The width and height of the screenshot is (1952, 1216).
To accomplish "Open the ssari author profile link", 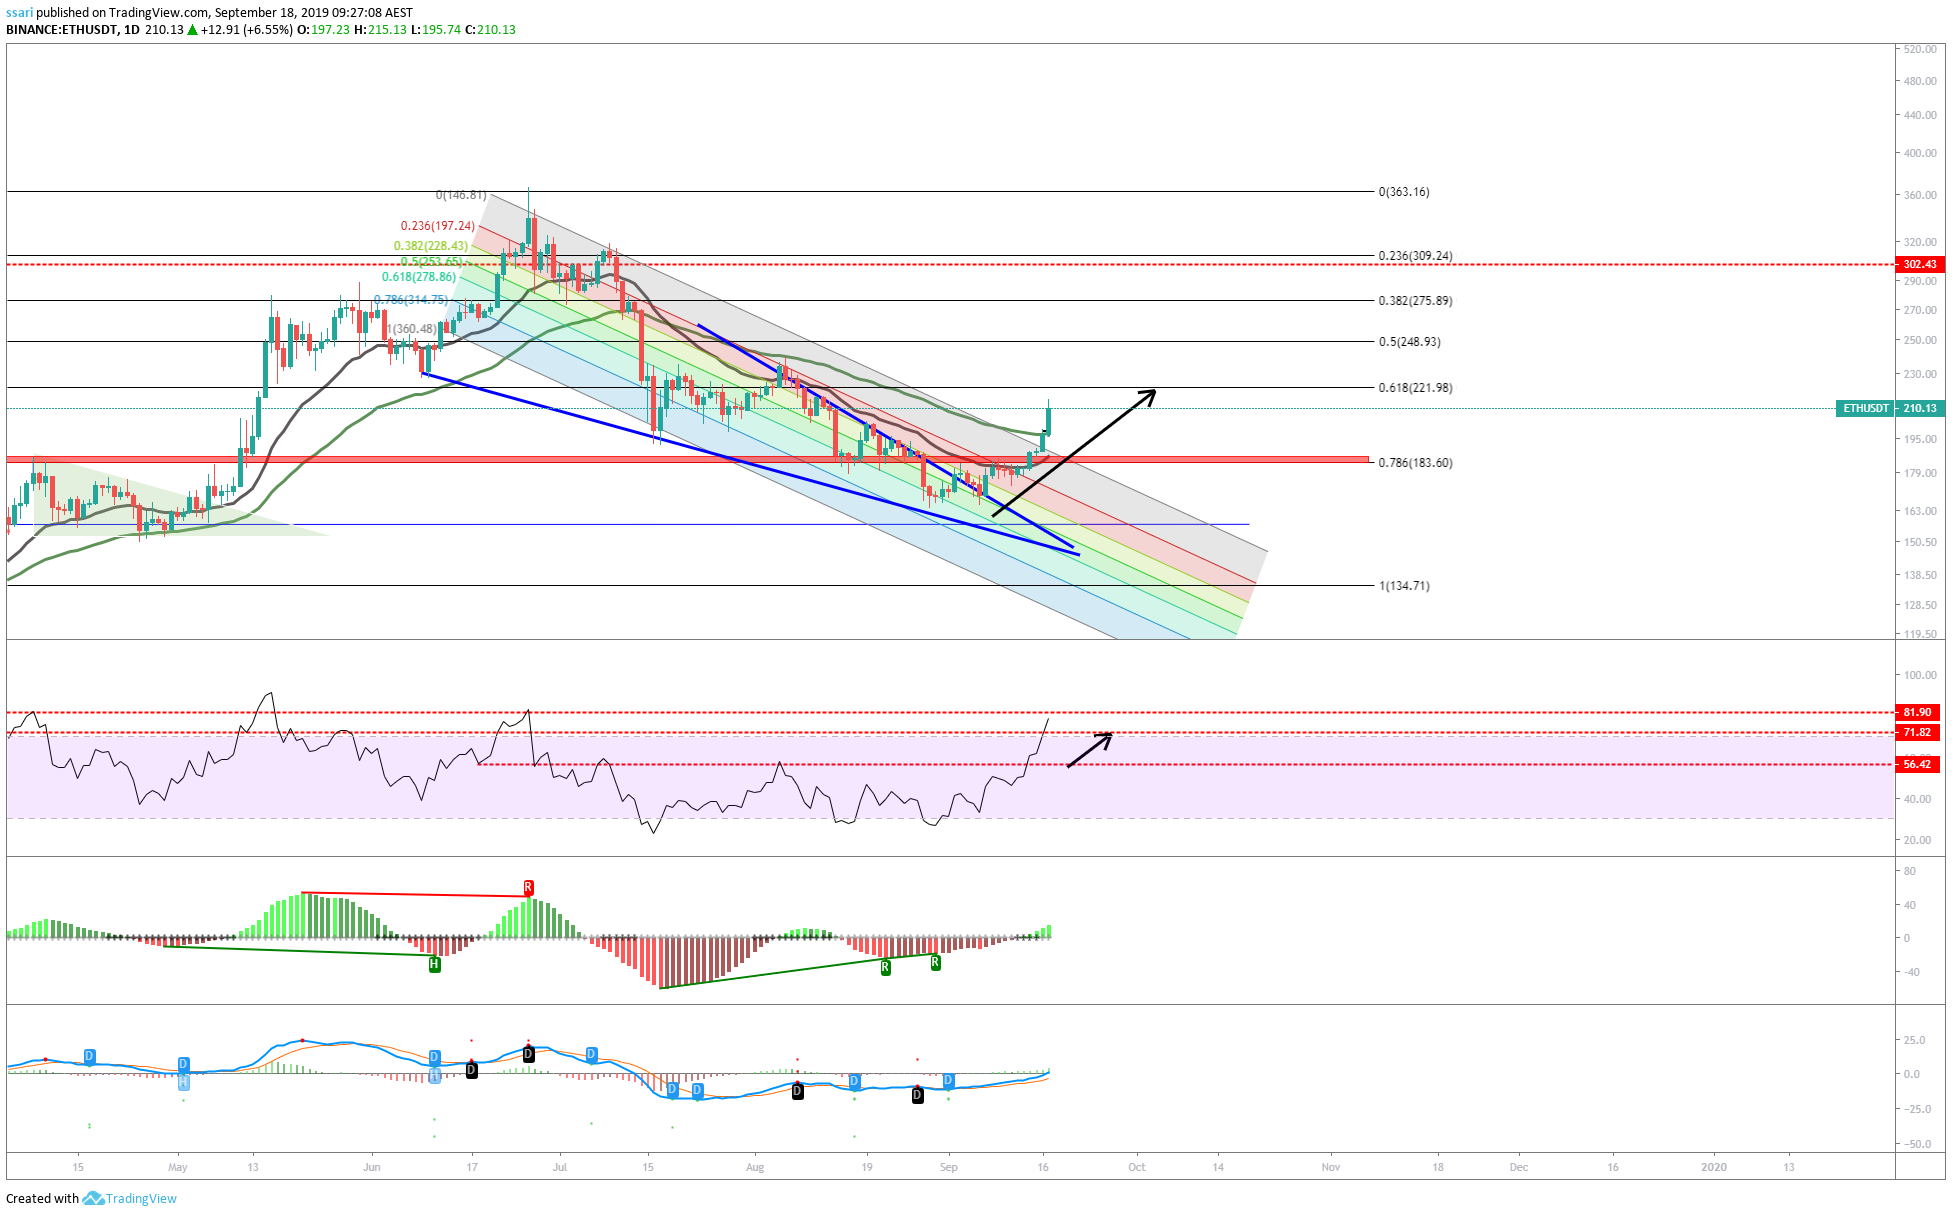I will [19, 13].
